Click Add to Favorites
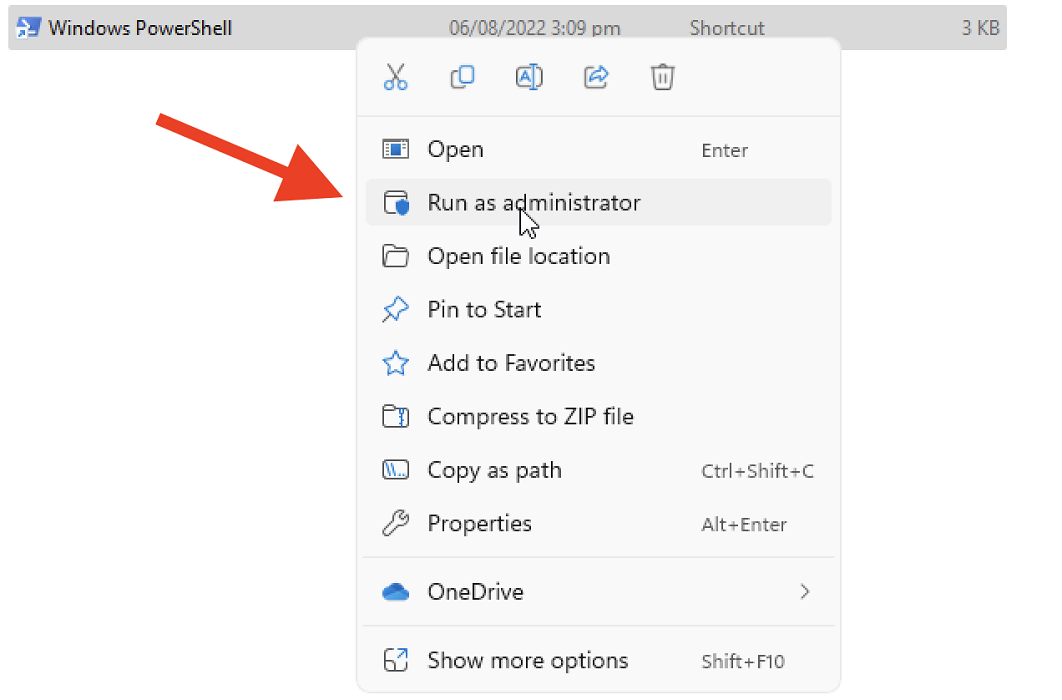Image resolution: width=1062 pixels, height=700 pixels. 511,363
